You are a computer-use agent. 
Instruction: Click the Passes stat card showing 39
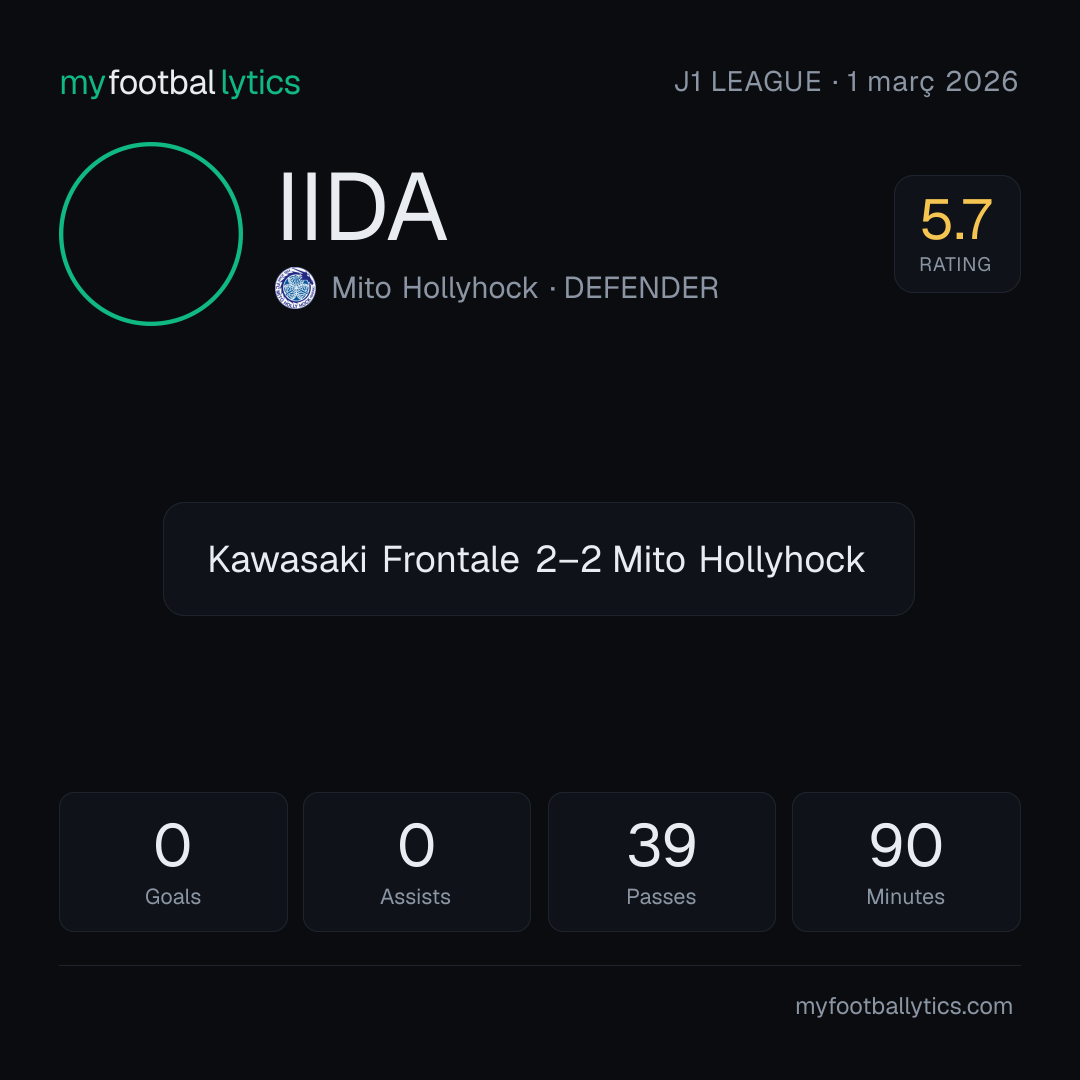point(661,862)
